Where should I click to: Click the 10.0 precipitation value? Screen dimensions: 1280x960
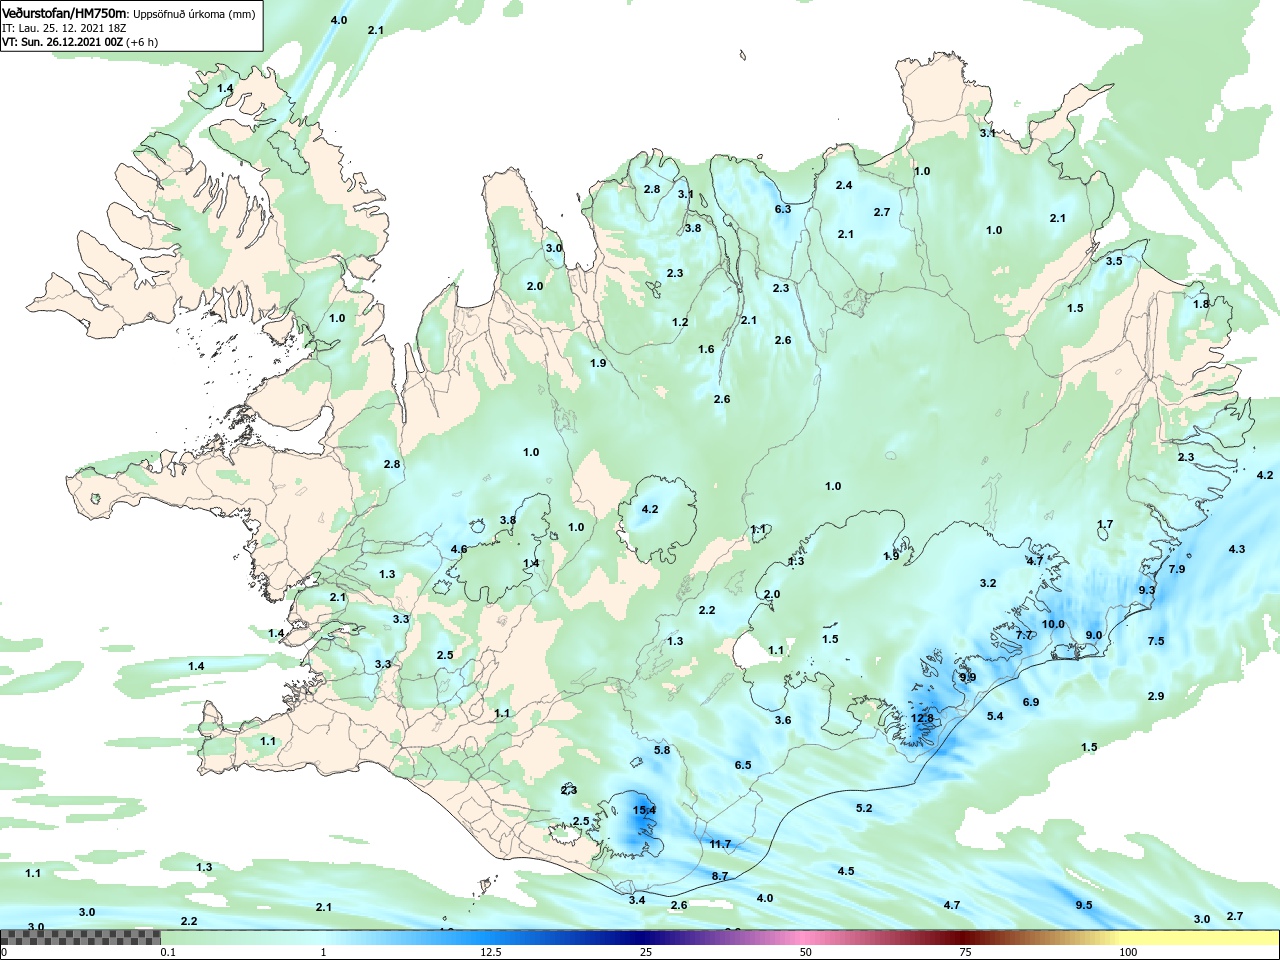1053,624
